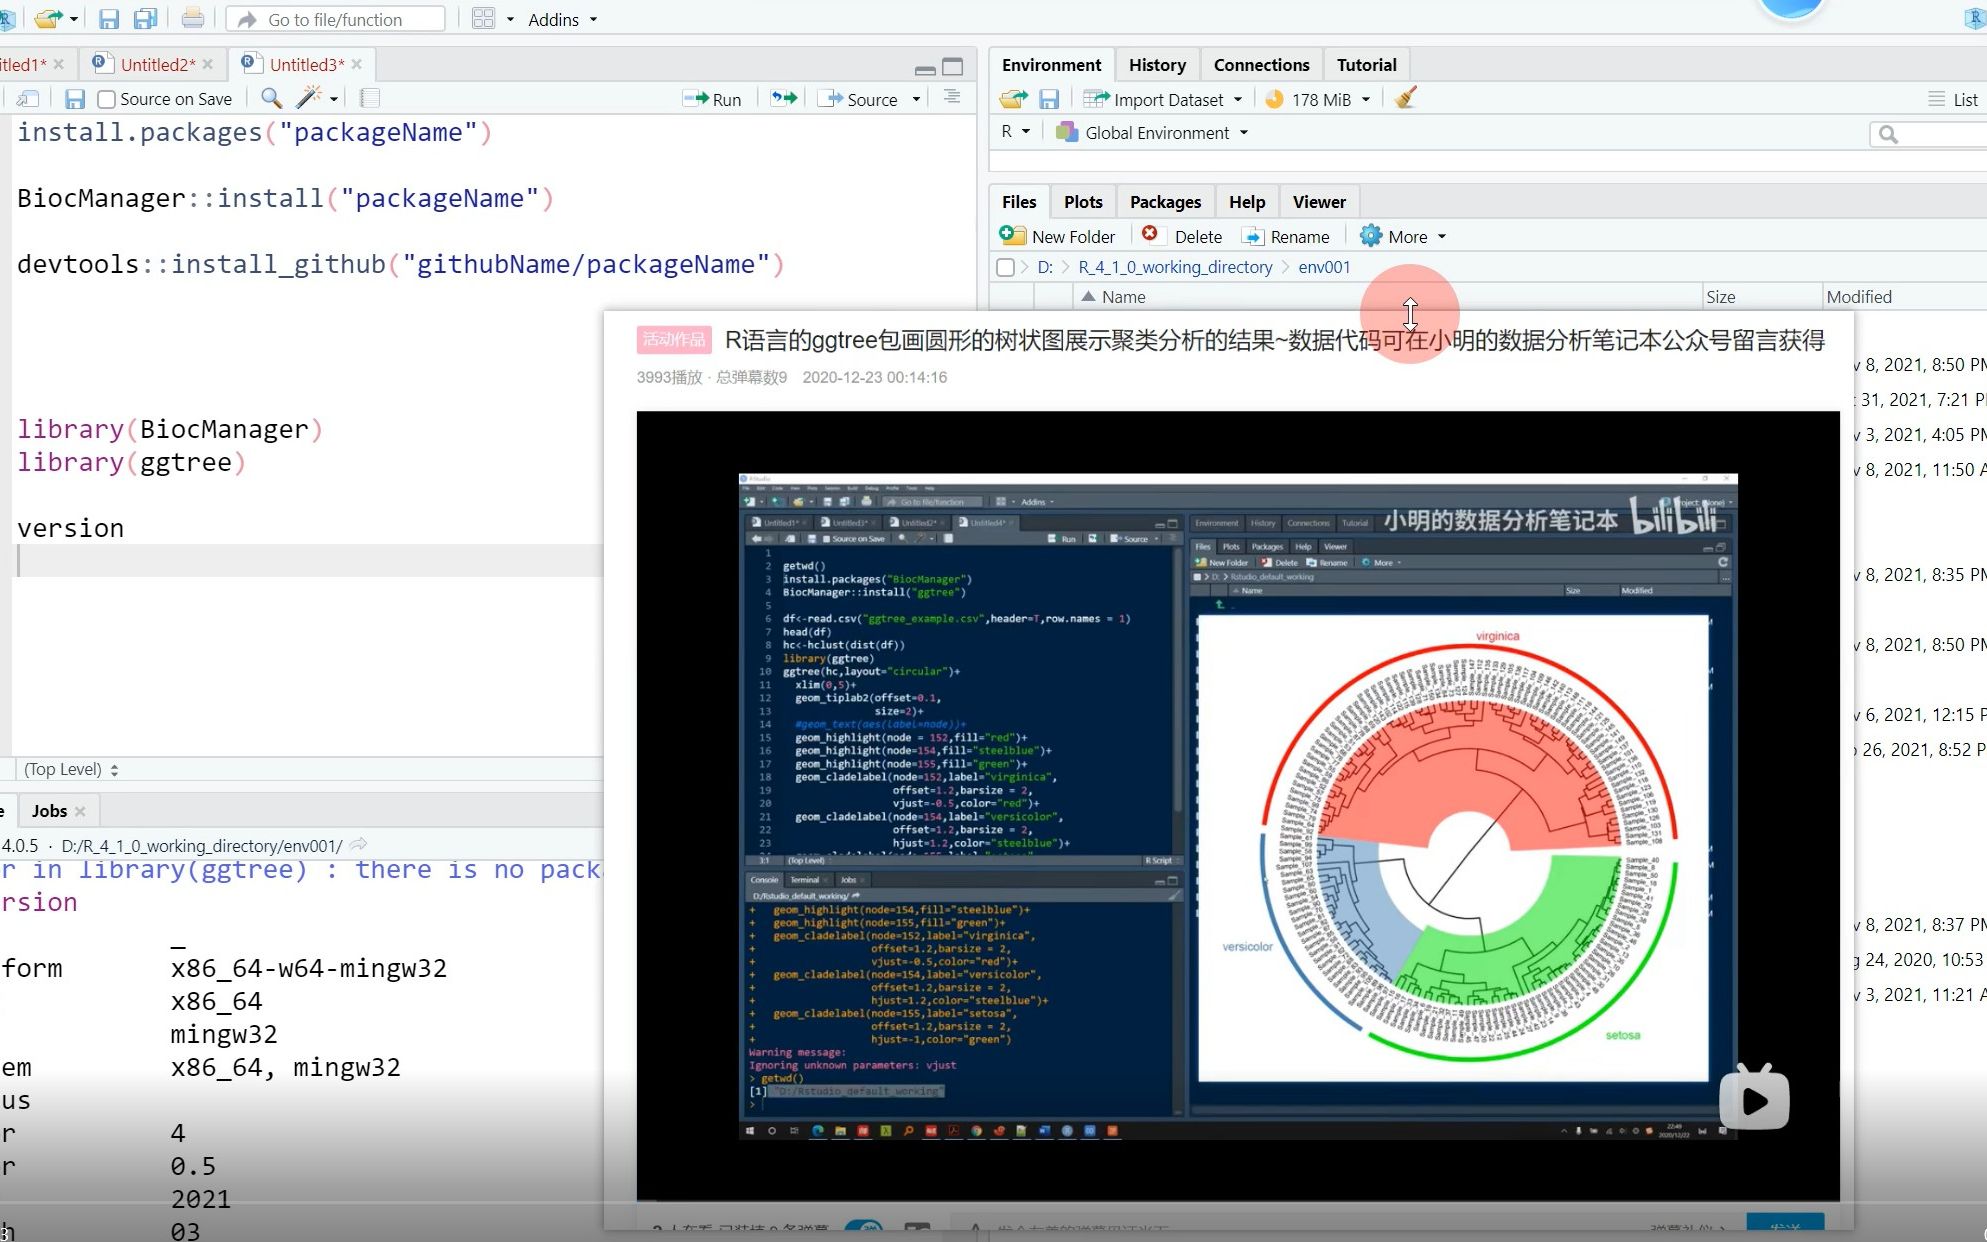This screenshot has width=1987, height=1242.
Task: Clear environment objects with broom icon
Action: 1406,98
